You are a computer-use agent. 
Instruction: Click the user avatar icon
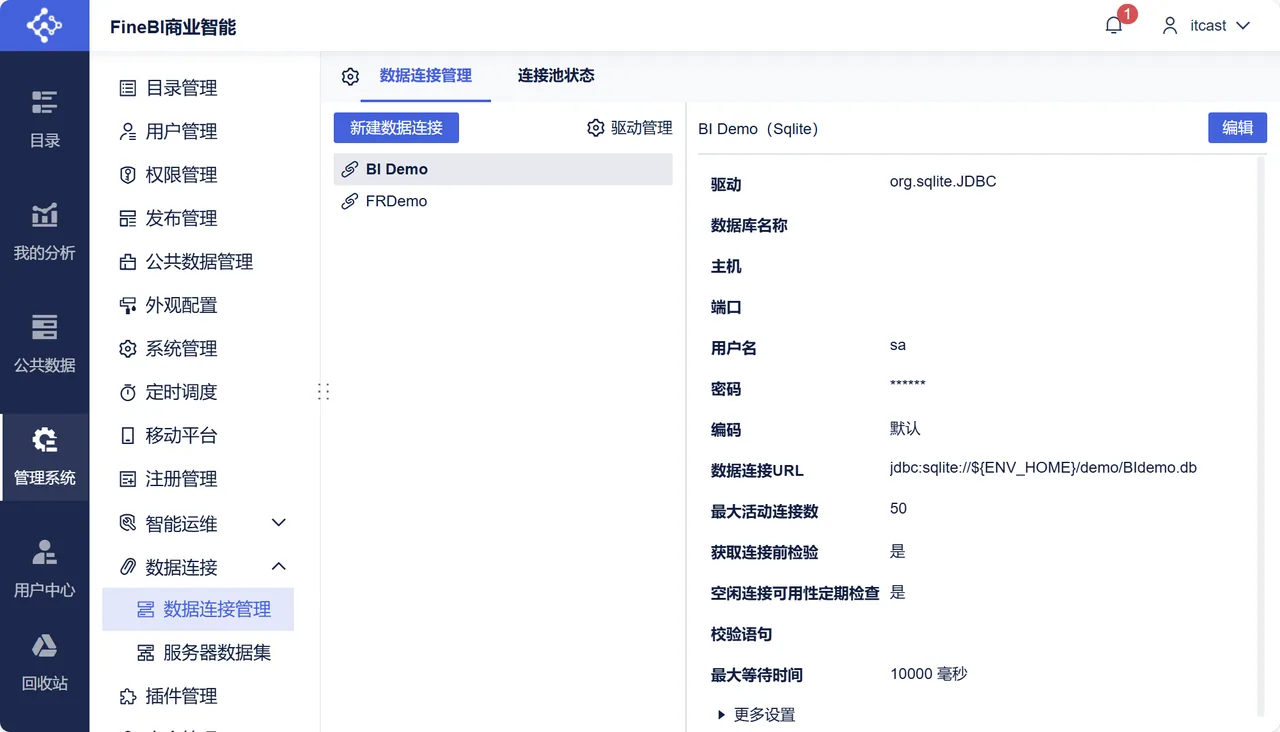(x=1170, y=26)
